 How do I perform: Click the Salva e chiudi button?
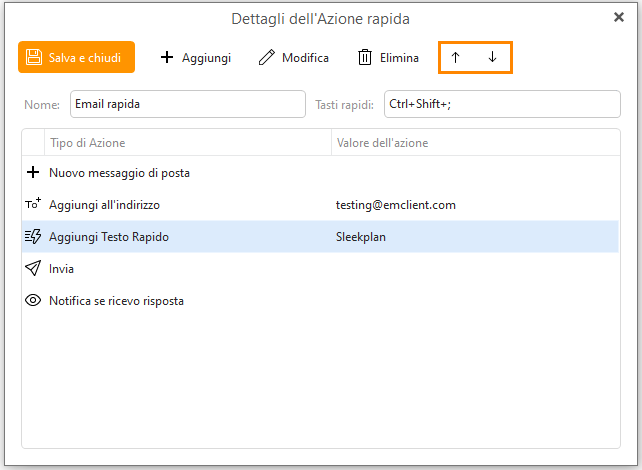pos(77,57)
